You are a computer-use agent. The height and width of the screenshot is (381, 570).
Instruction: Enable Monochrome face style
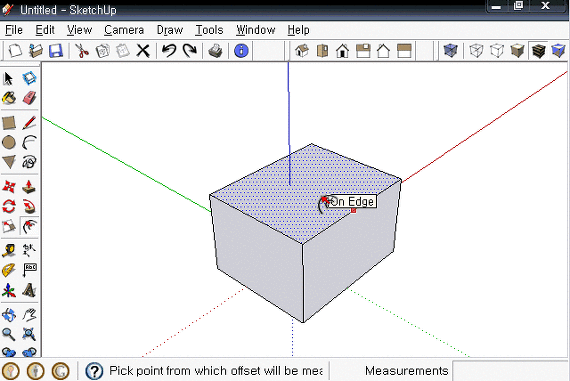pyautogui.click(x=558, y=51)
